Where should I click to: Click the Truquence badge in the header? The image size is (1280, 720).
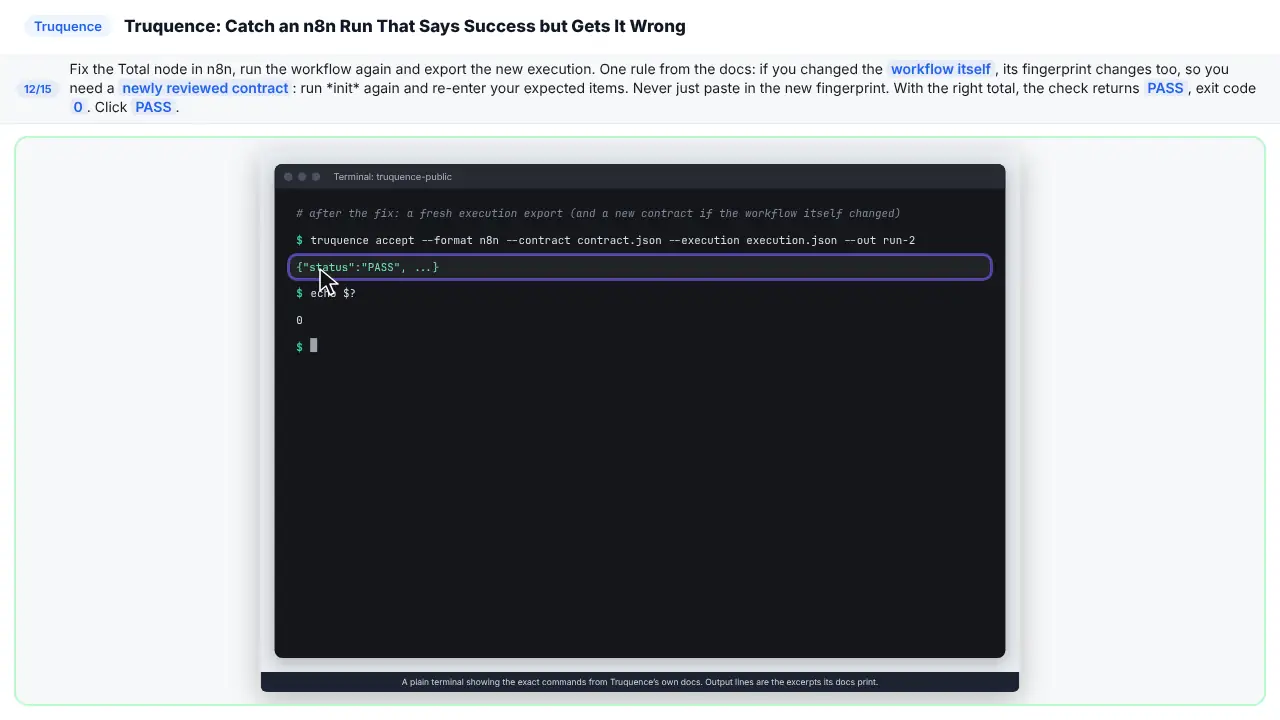68,27
